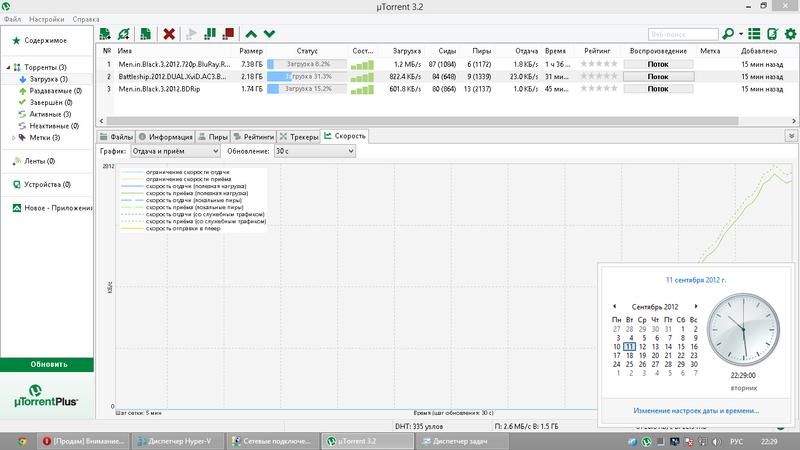Click Men.in.Black 720p progress bar

coord(307,64)
